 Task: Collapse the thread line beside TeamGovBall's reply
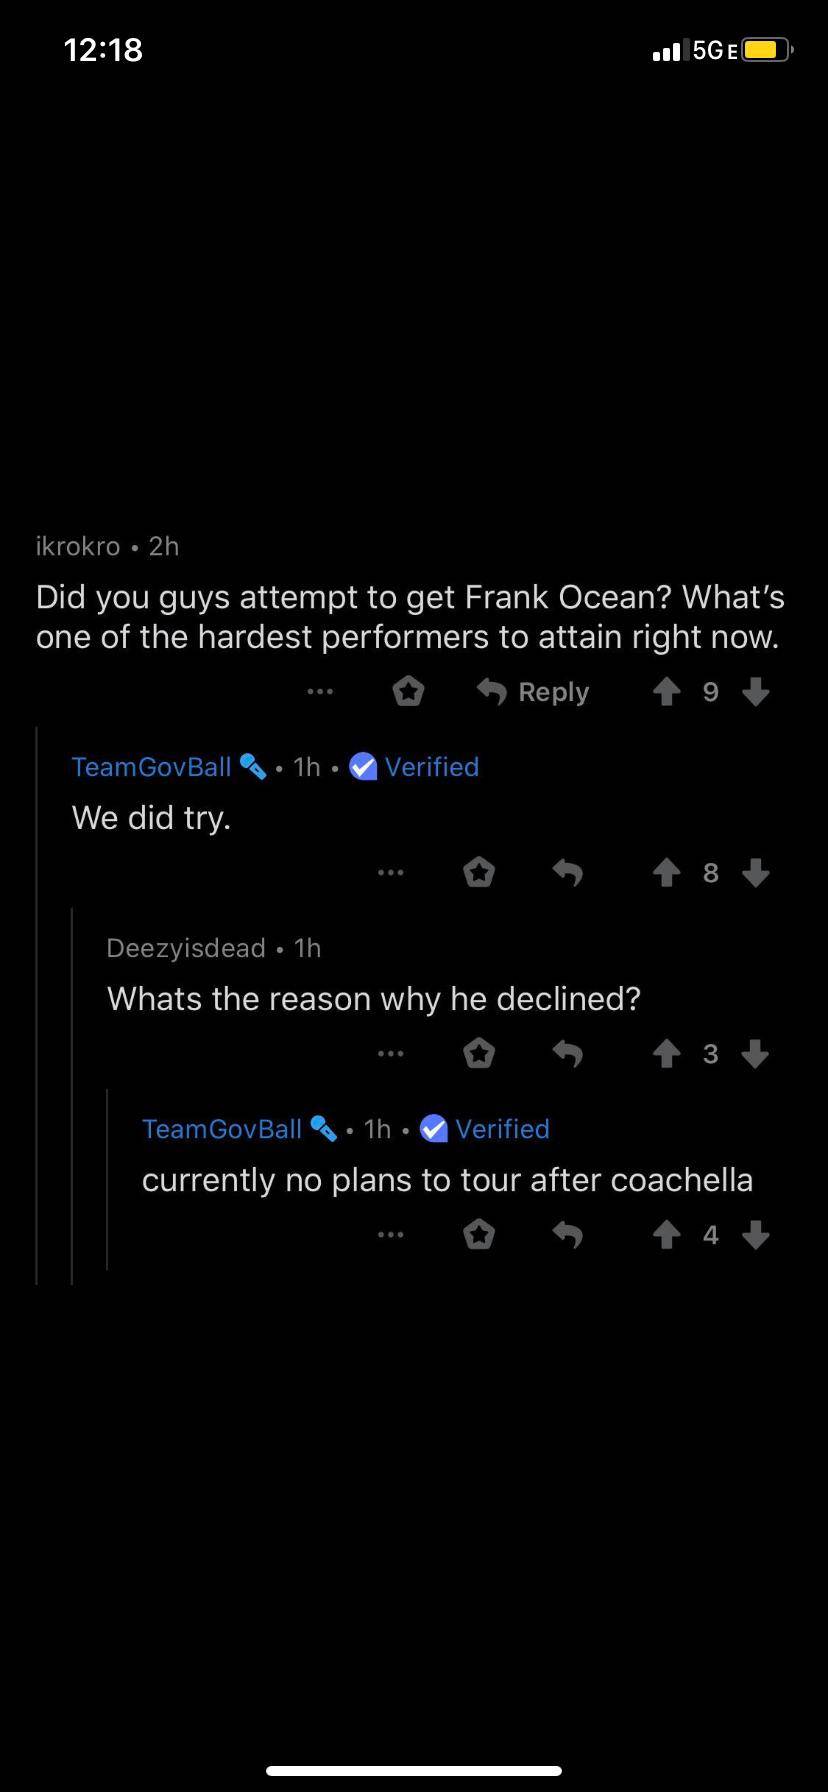(37, 1000)
